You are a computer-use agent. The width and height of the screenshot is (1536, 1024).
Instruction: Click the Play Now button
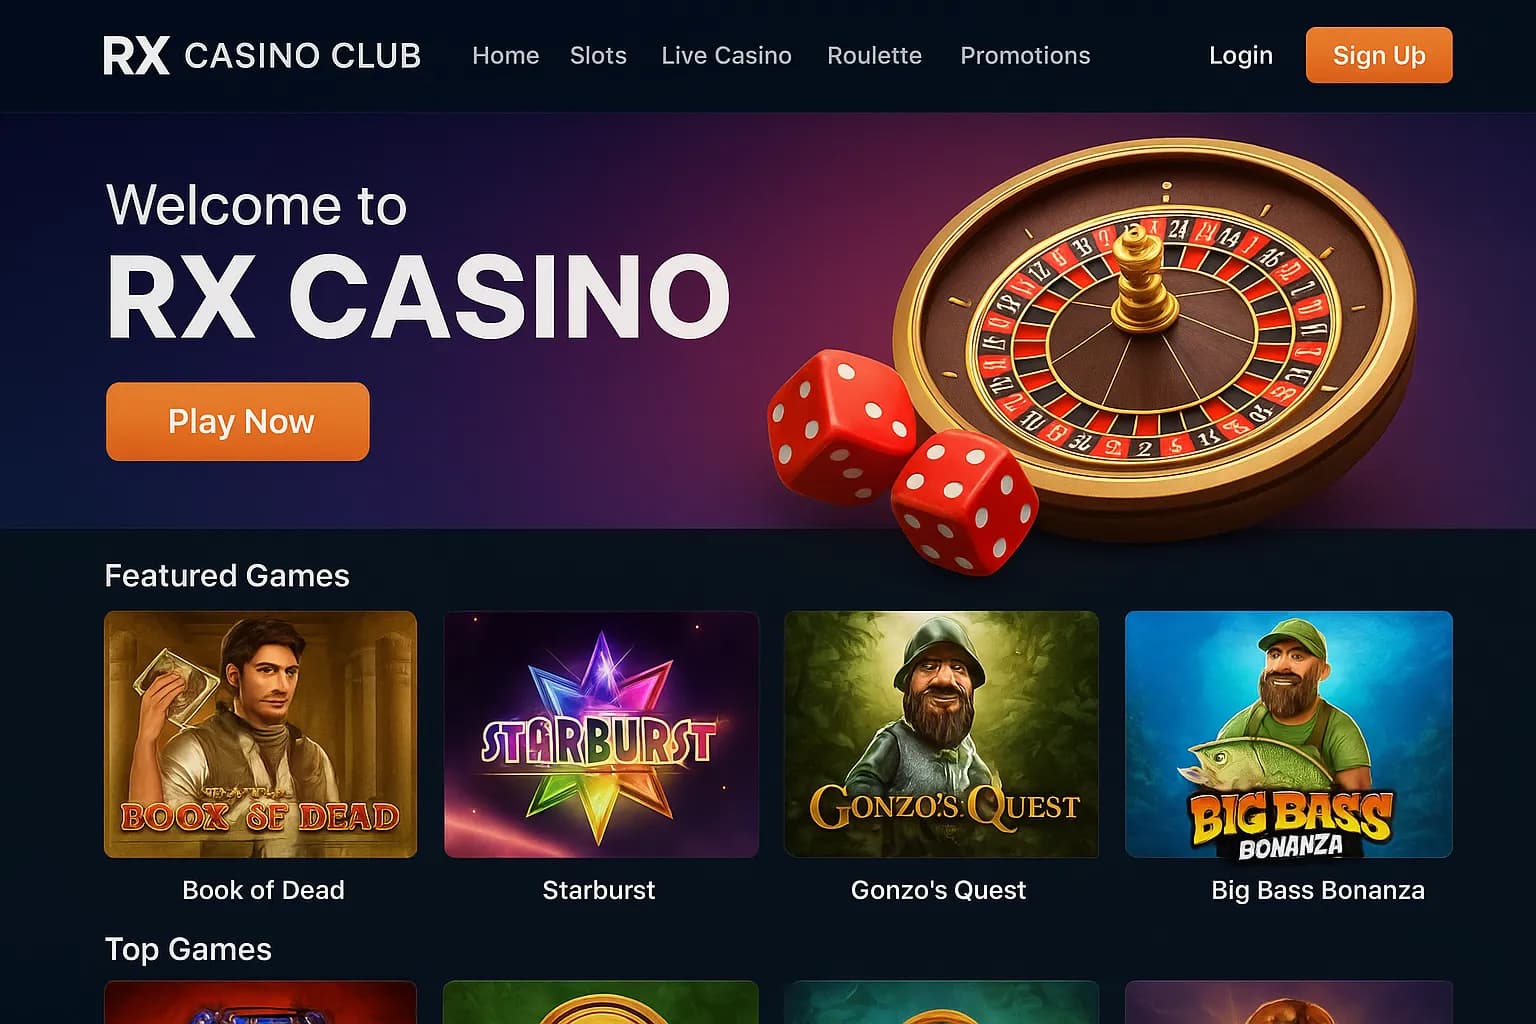238,421
